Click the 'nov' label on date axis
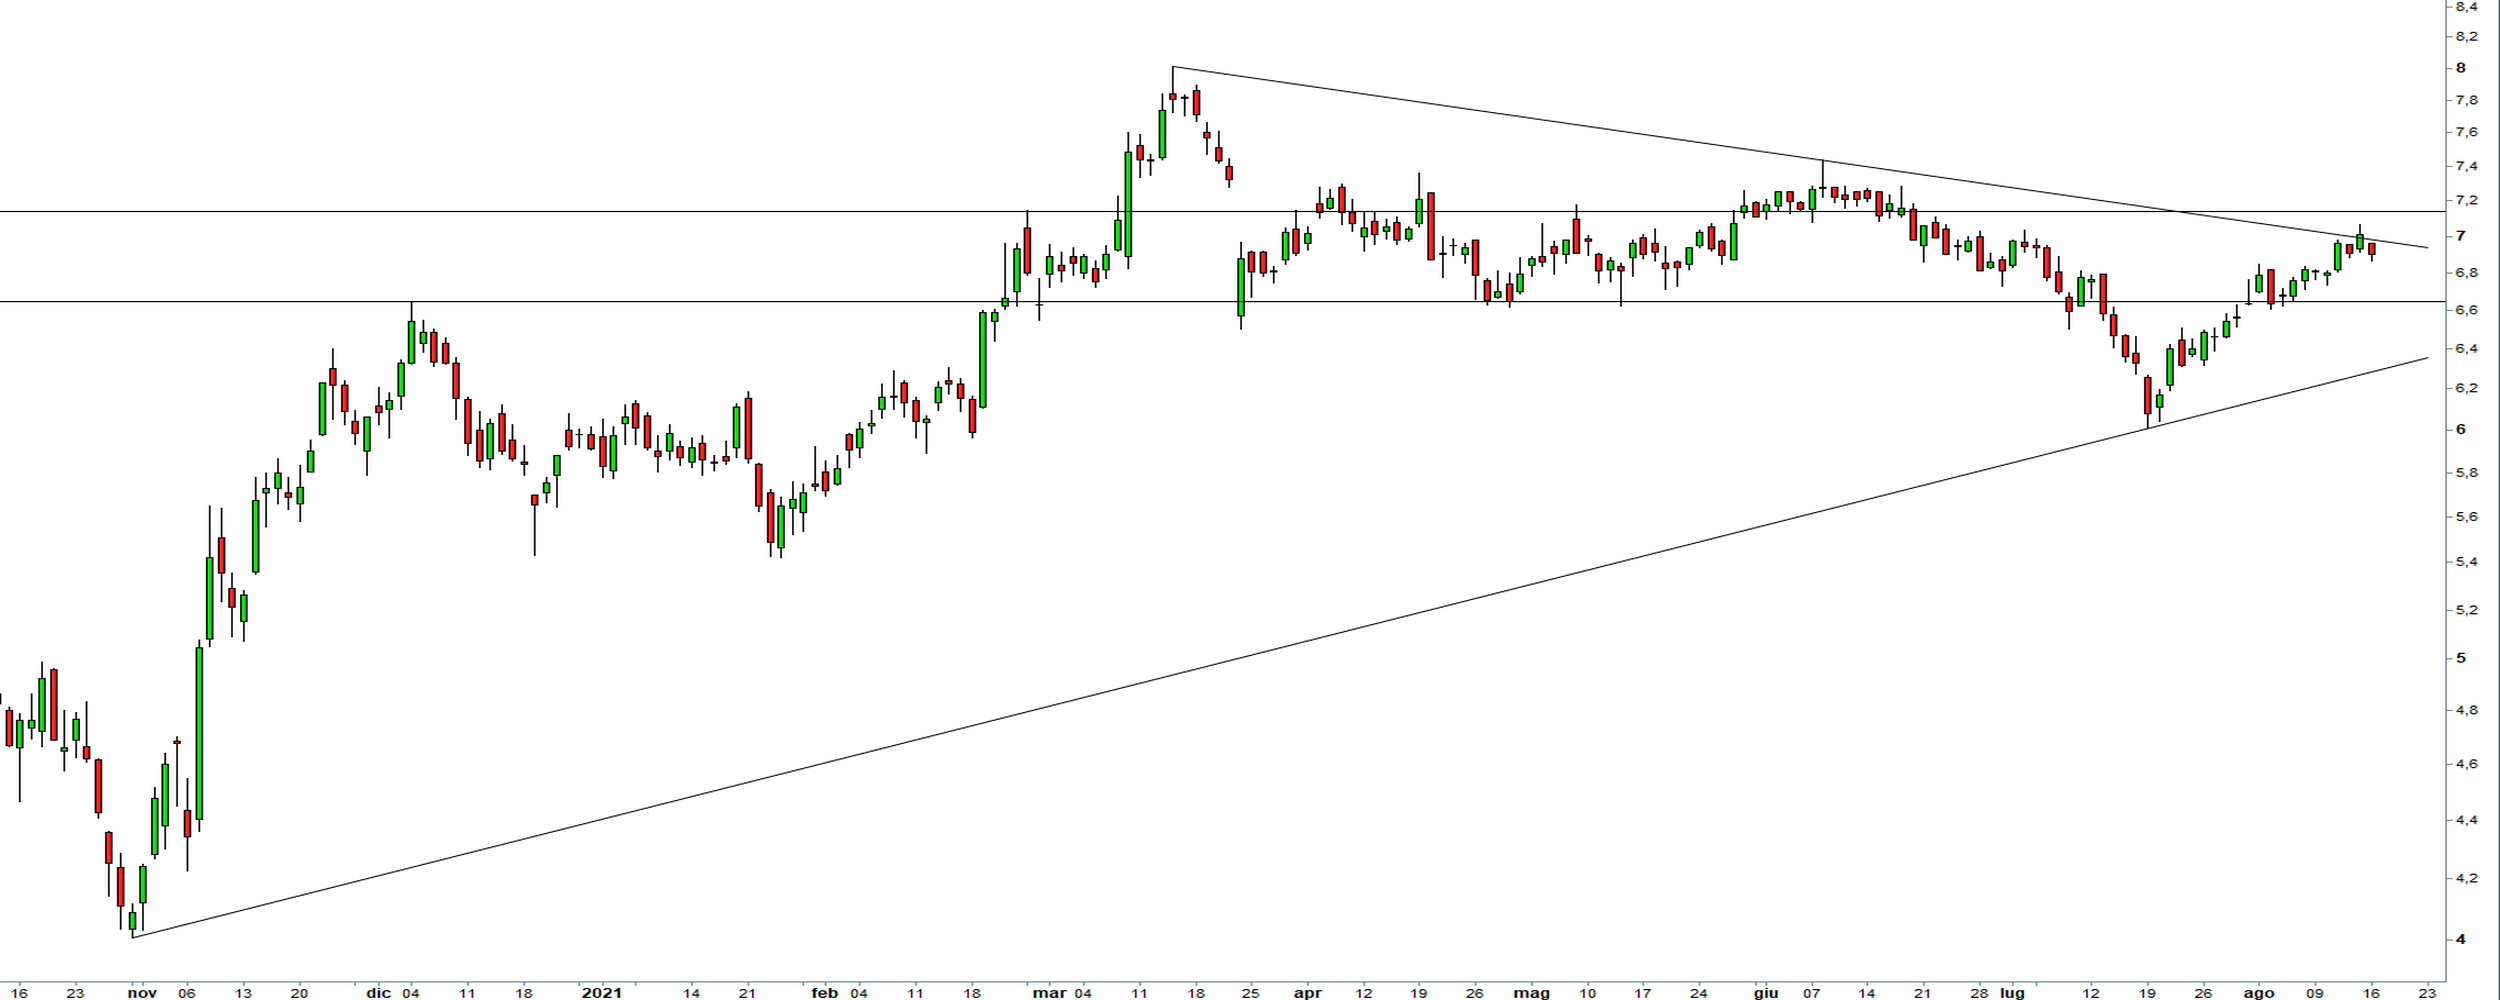Image resolution: width=2500 pixels, height=1000 pixels. 142,993
